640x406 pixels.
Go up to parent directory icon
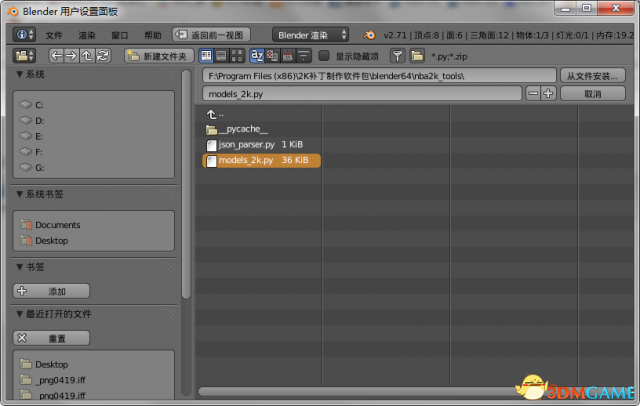[x=87, y=56]
